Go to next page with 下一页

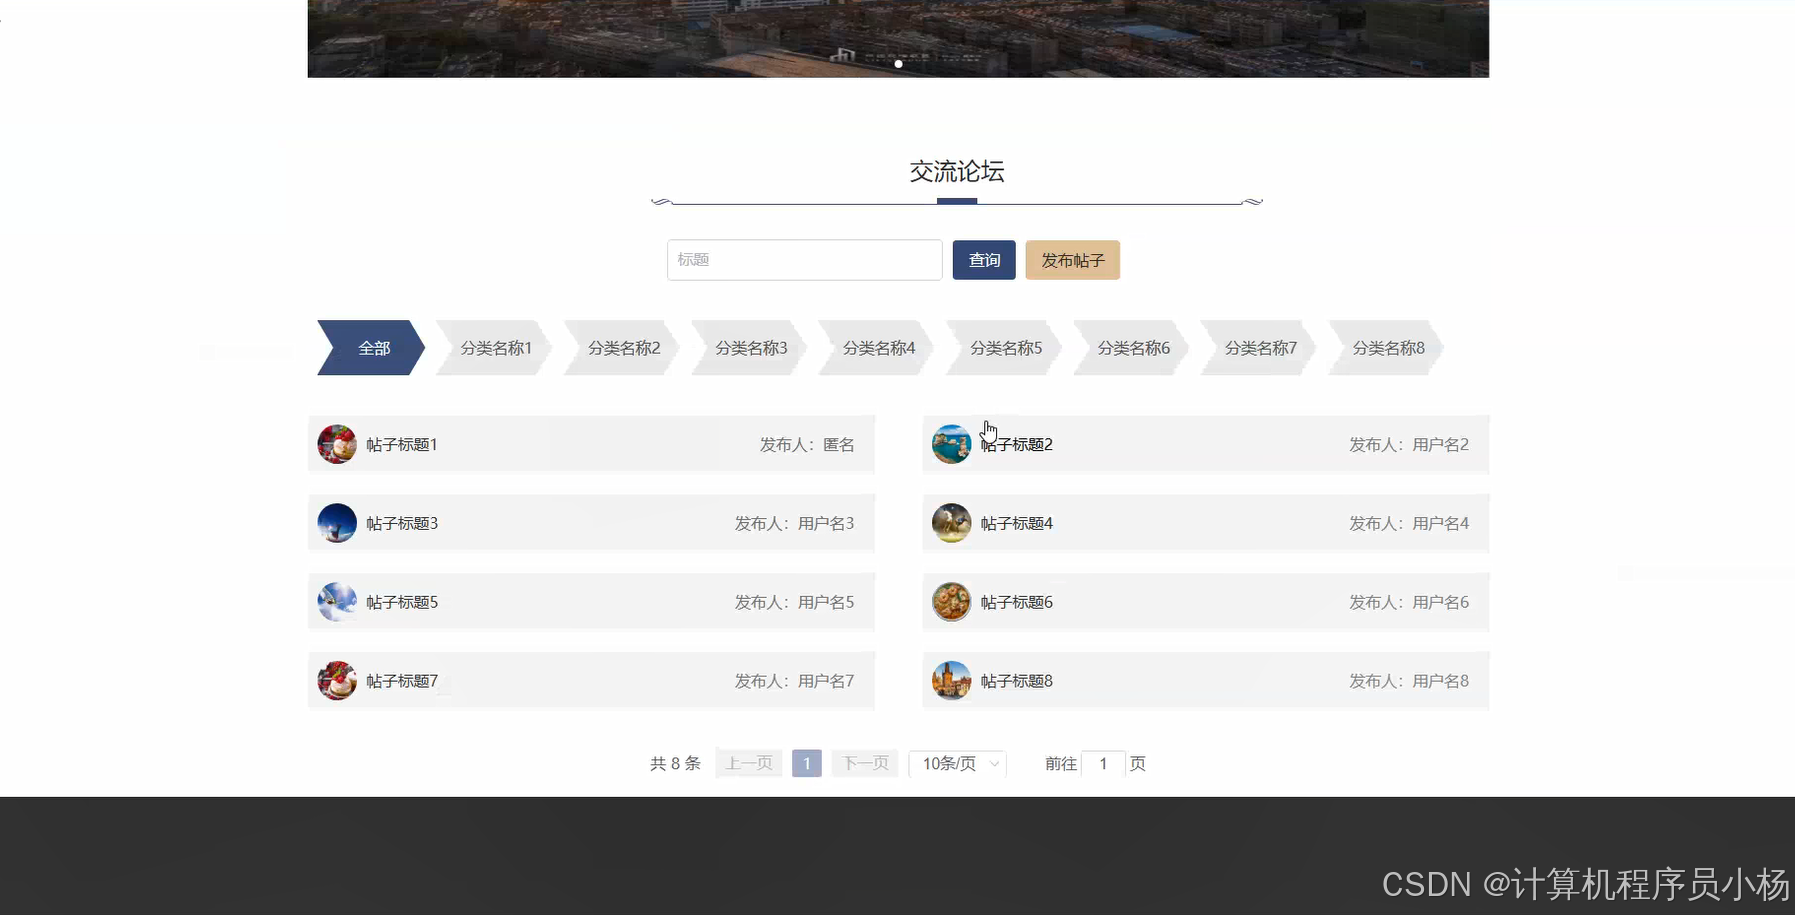pos(865,763)
